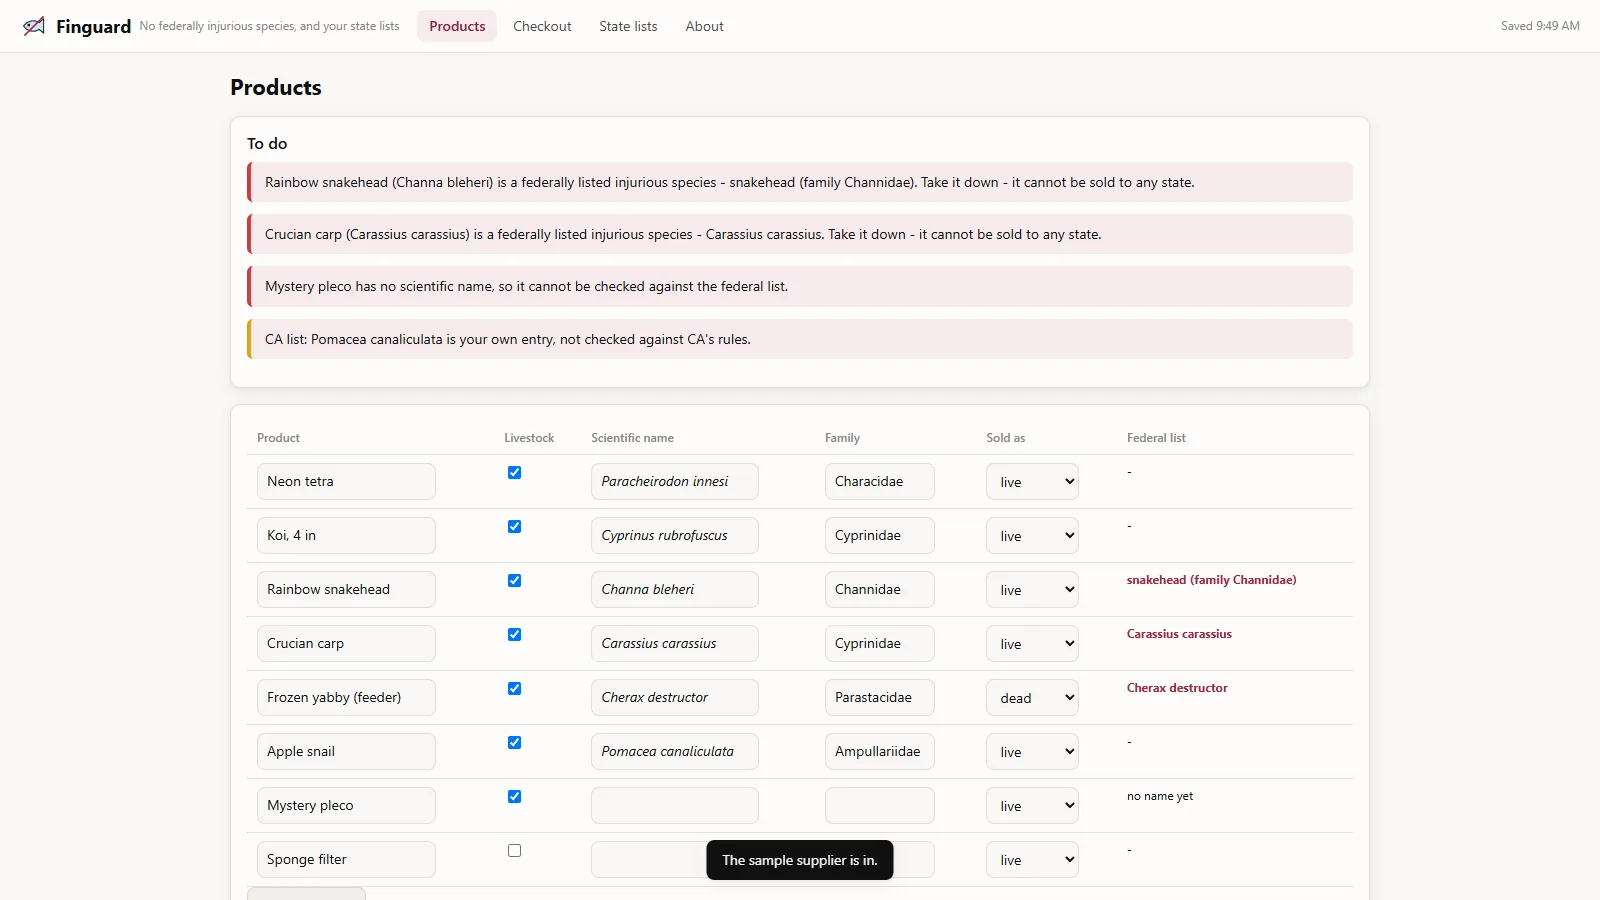Open the About tab
1600x900 pixels.
[704, 26]
